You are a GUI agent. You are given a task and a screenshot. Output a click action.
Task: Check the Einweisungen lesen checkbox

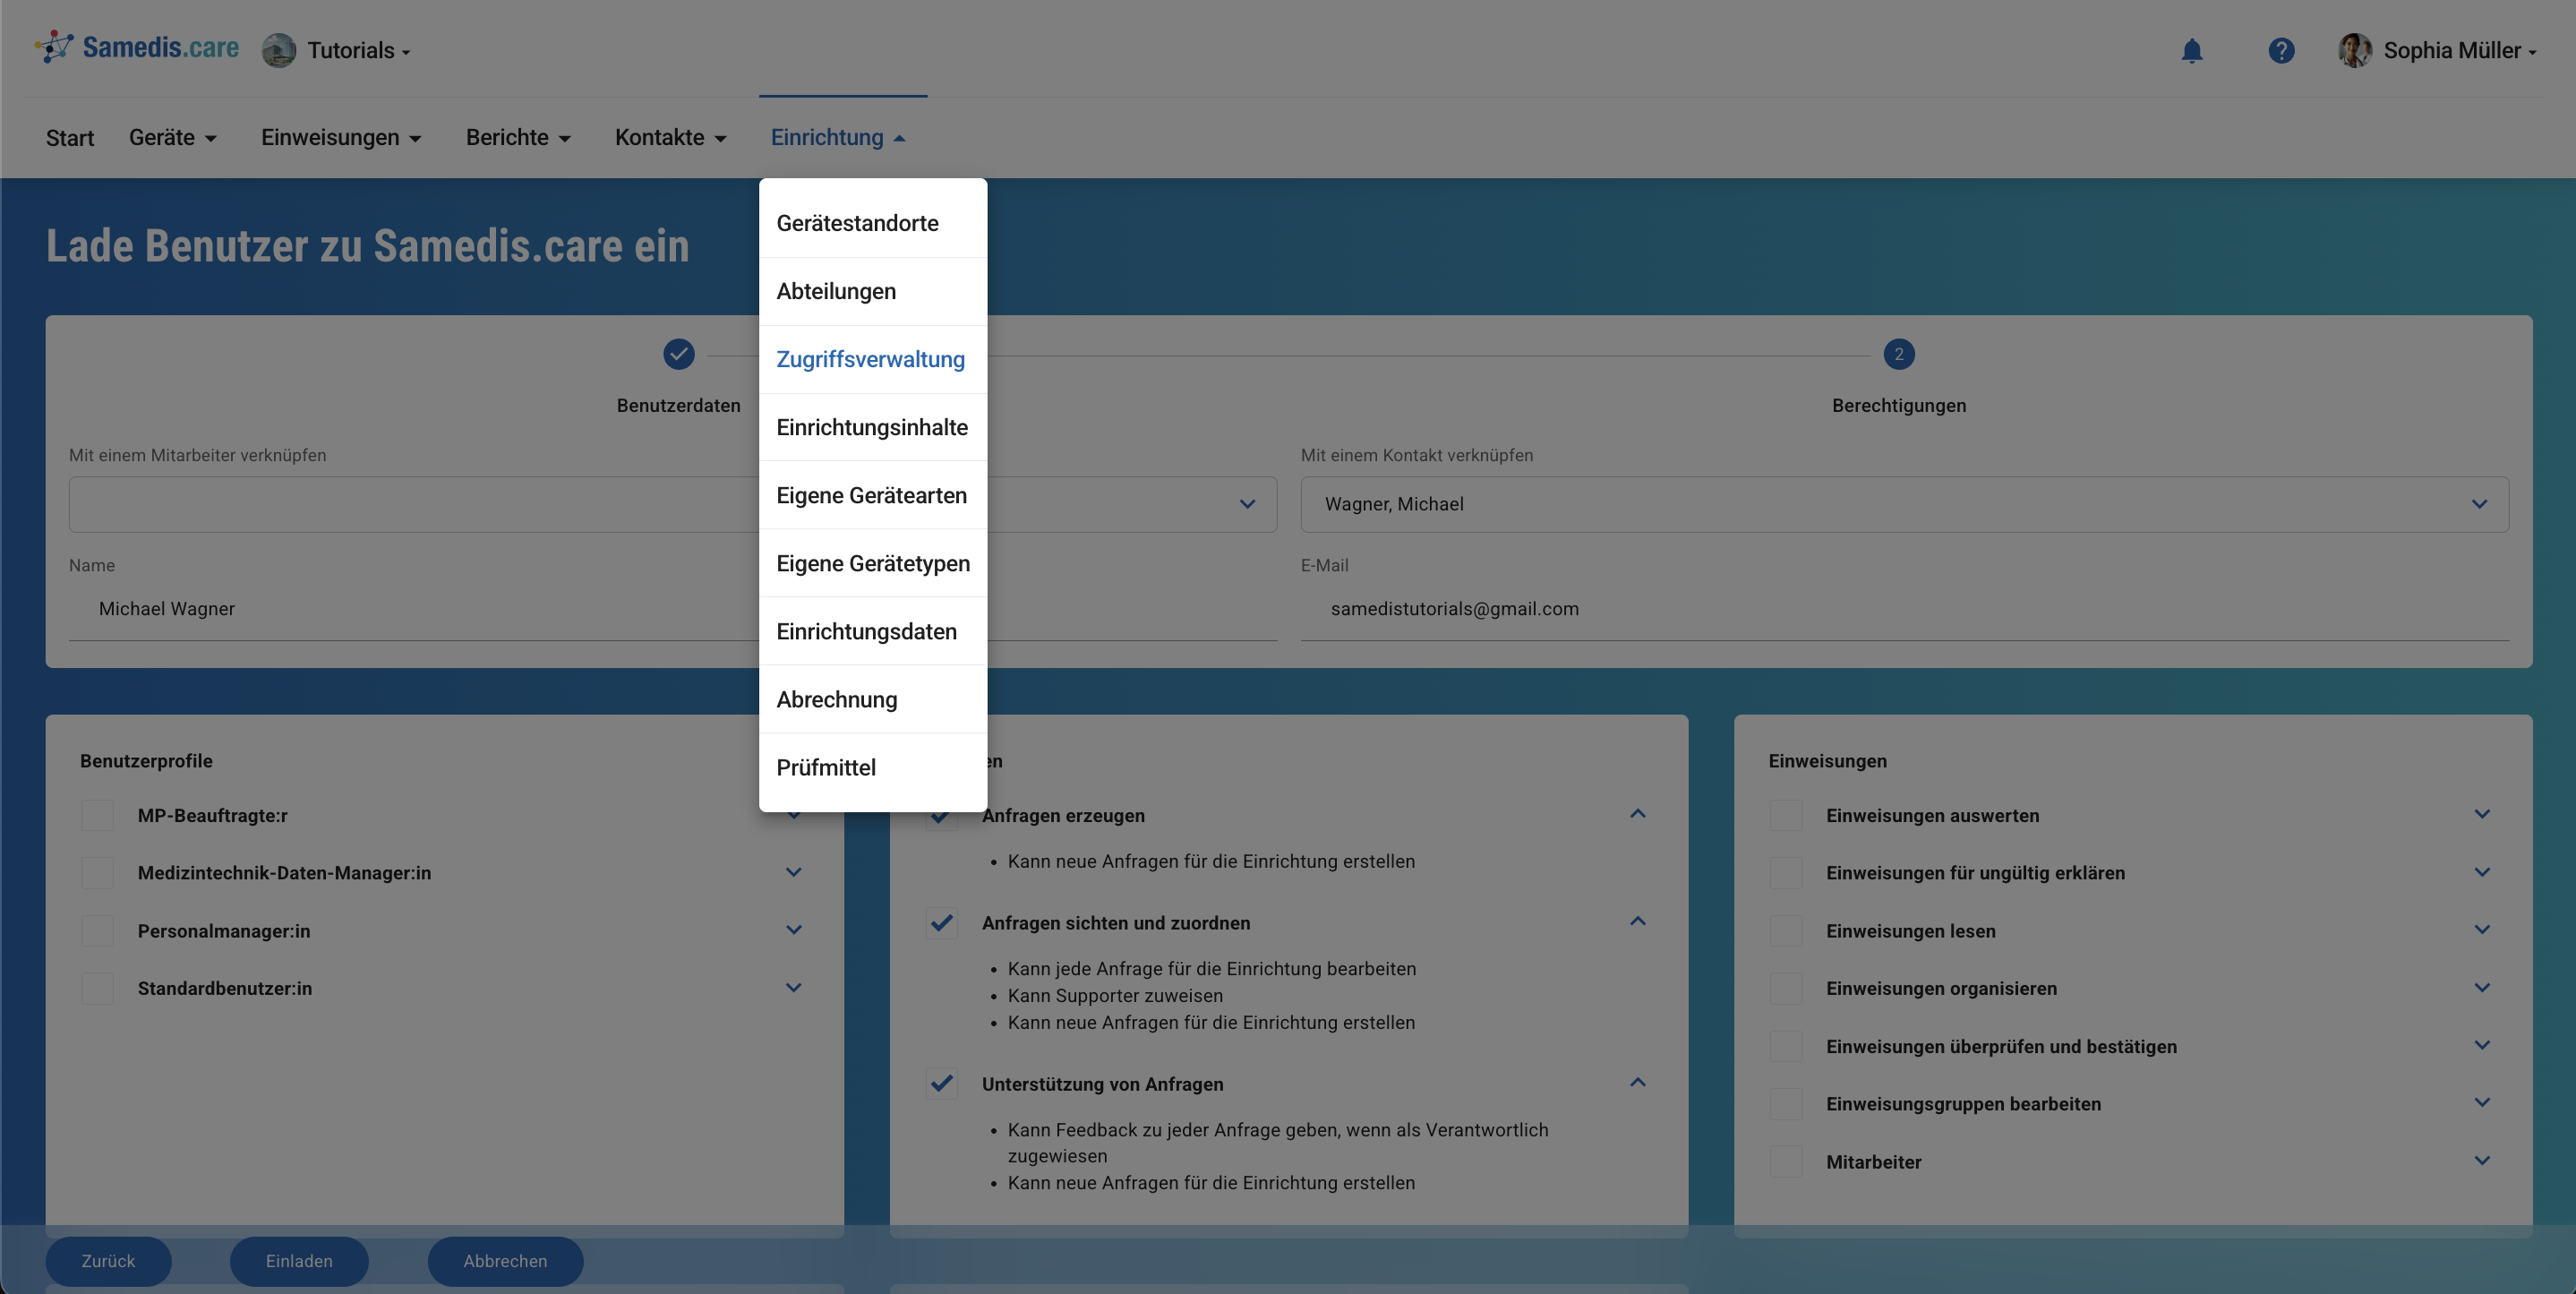coord(1786,931)
